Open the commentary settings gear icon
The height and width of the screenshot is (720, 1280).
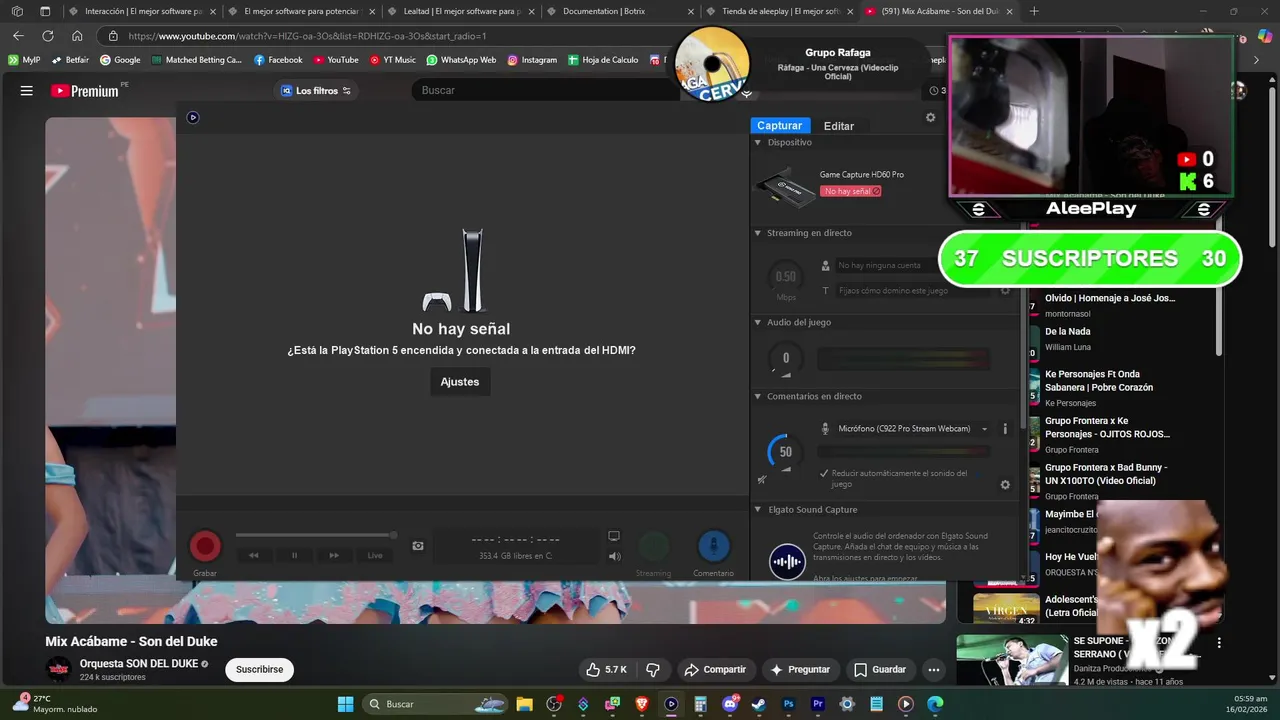click(1005, 485)
